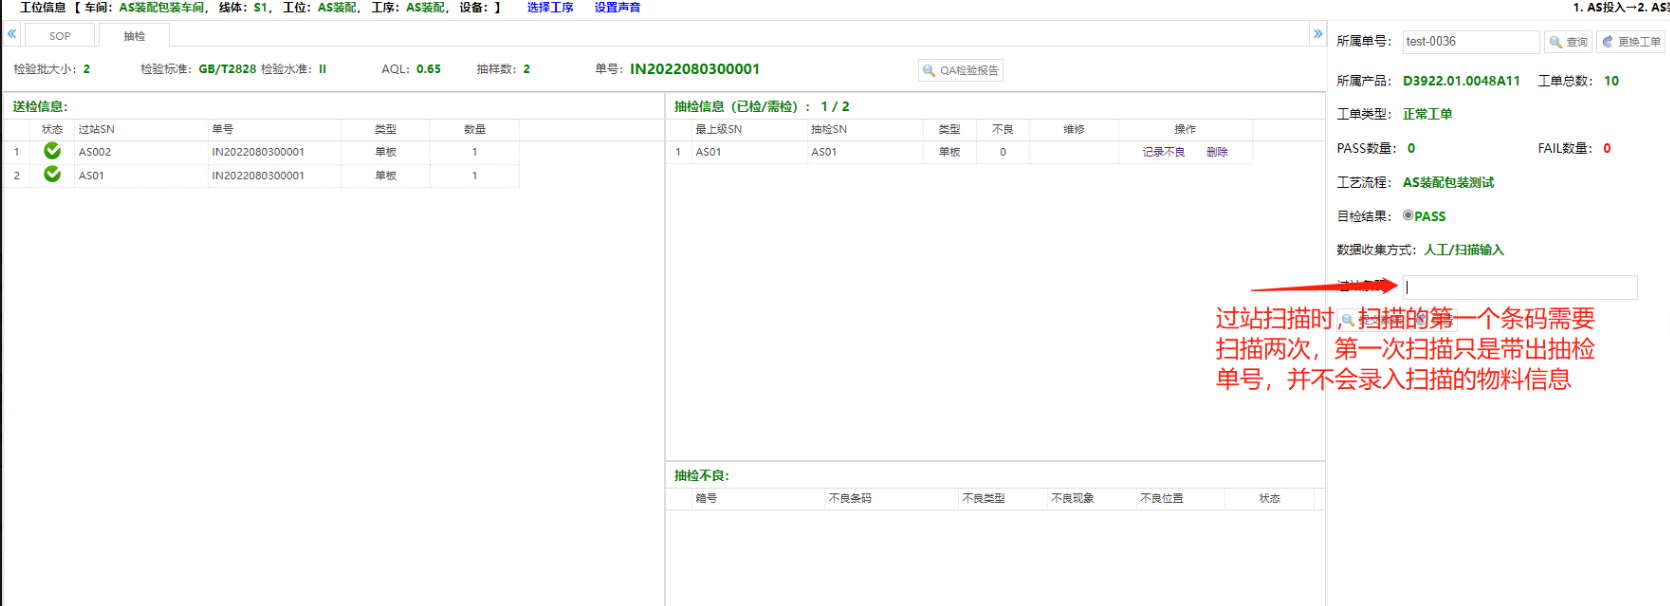
Task: Click the 所属单号 field containing test-0036
Action: pos(1469,42)
